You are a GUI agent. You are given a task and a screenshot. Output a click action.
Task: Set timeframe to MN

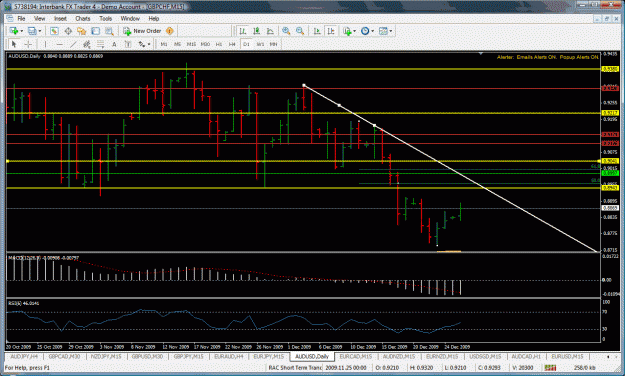point(273,44)
